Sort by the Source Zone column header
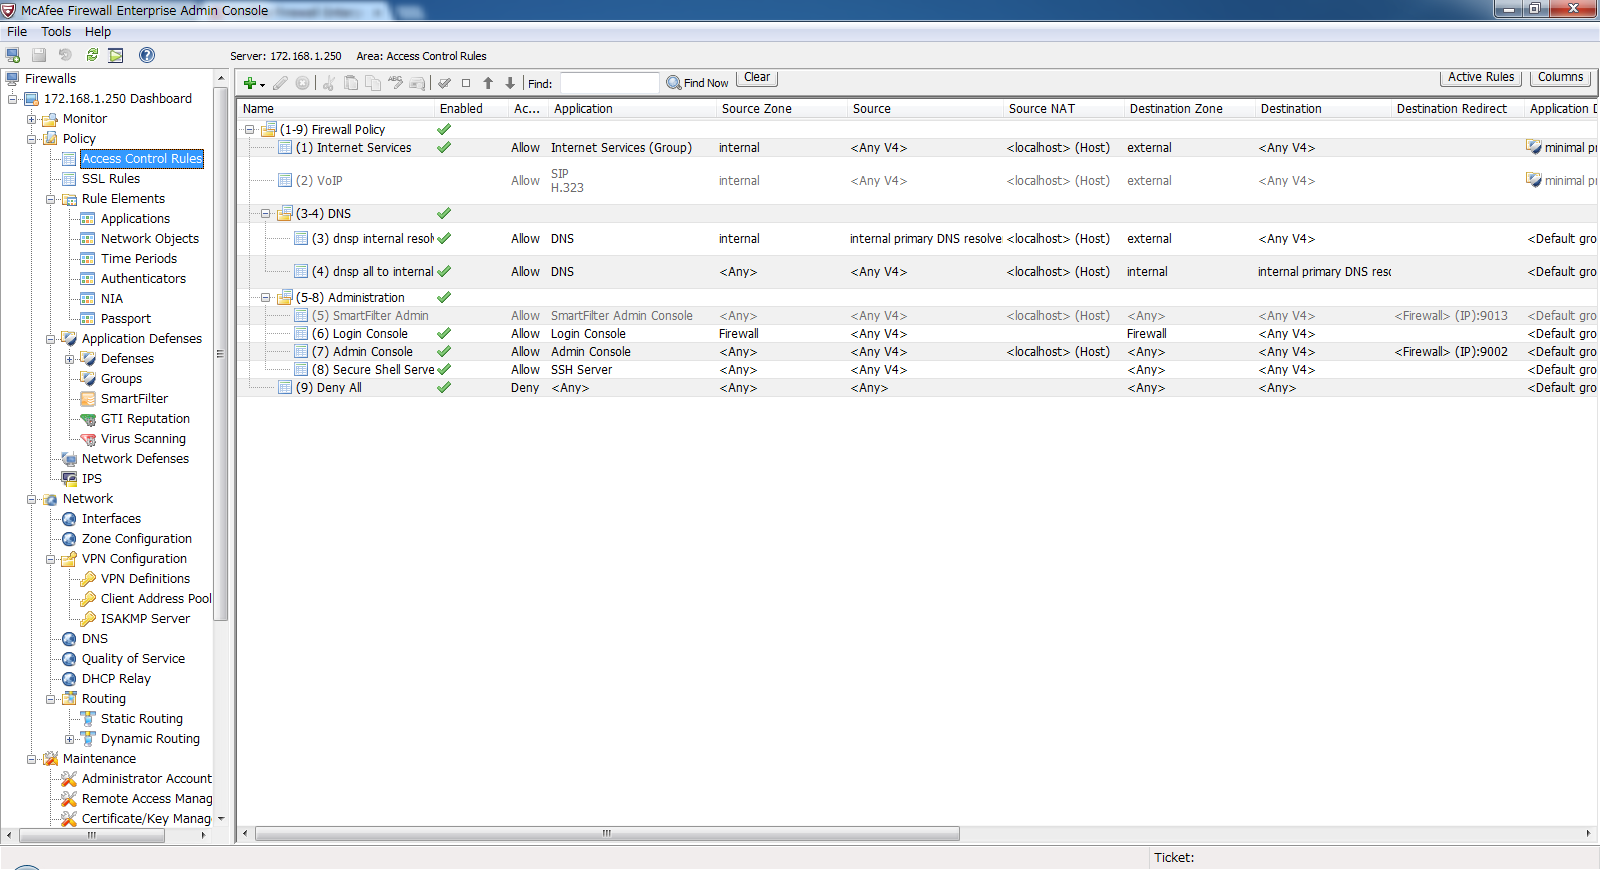 tap(780, 109)
